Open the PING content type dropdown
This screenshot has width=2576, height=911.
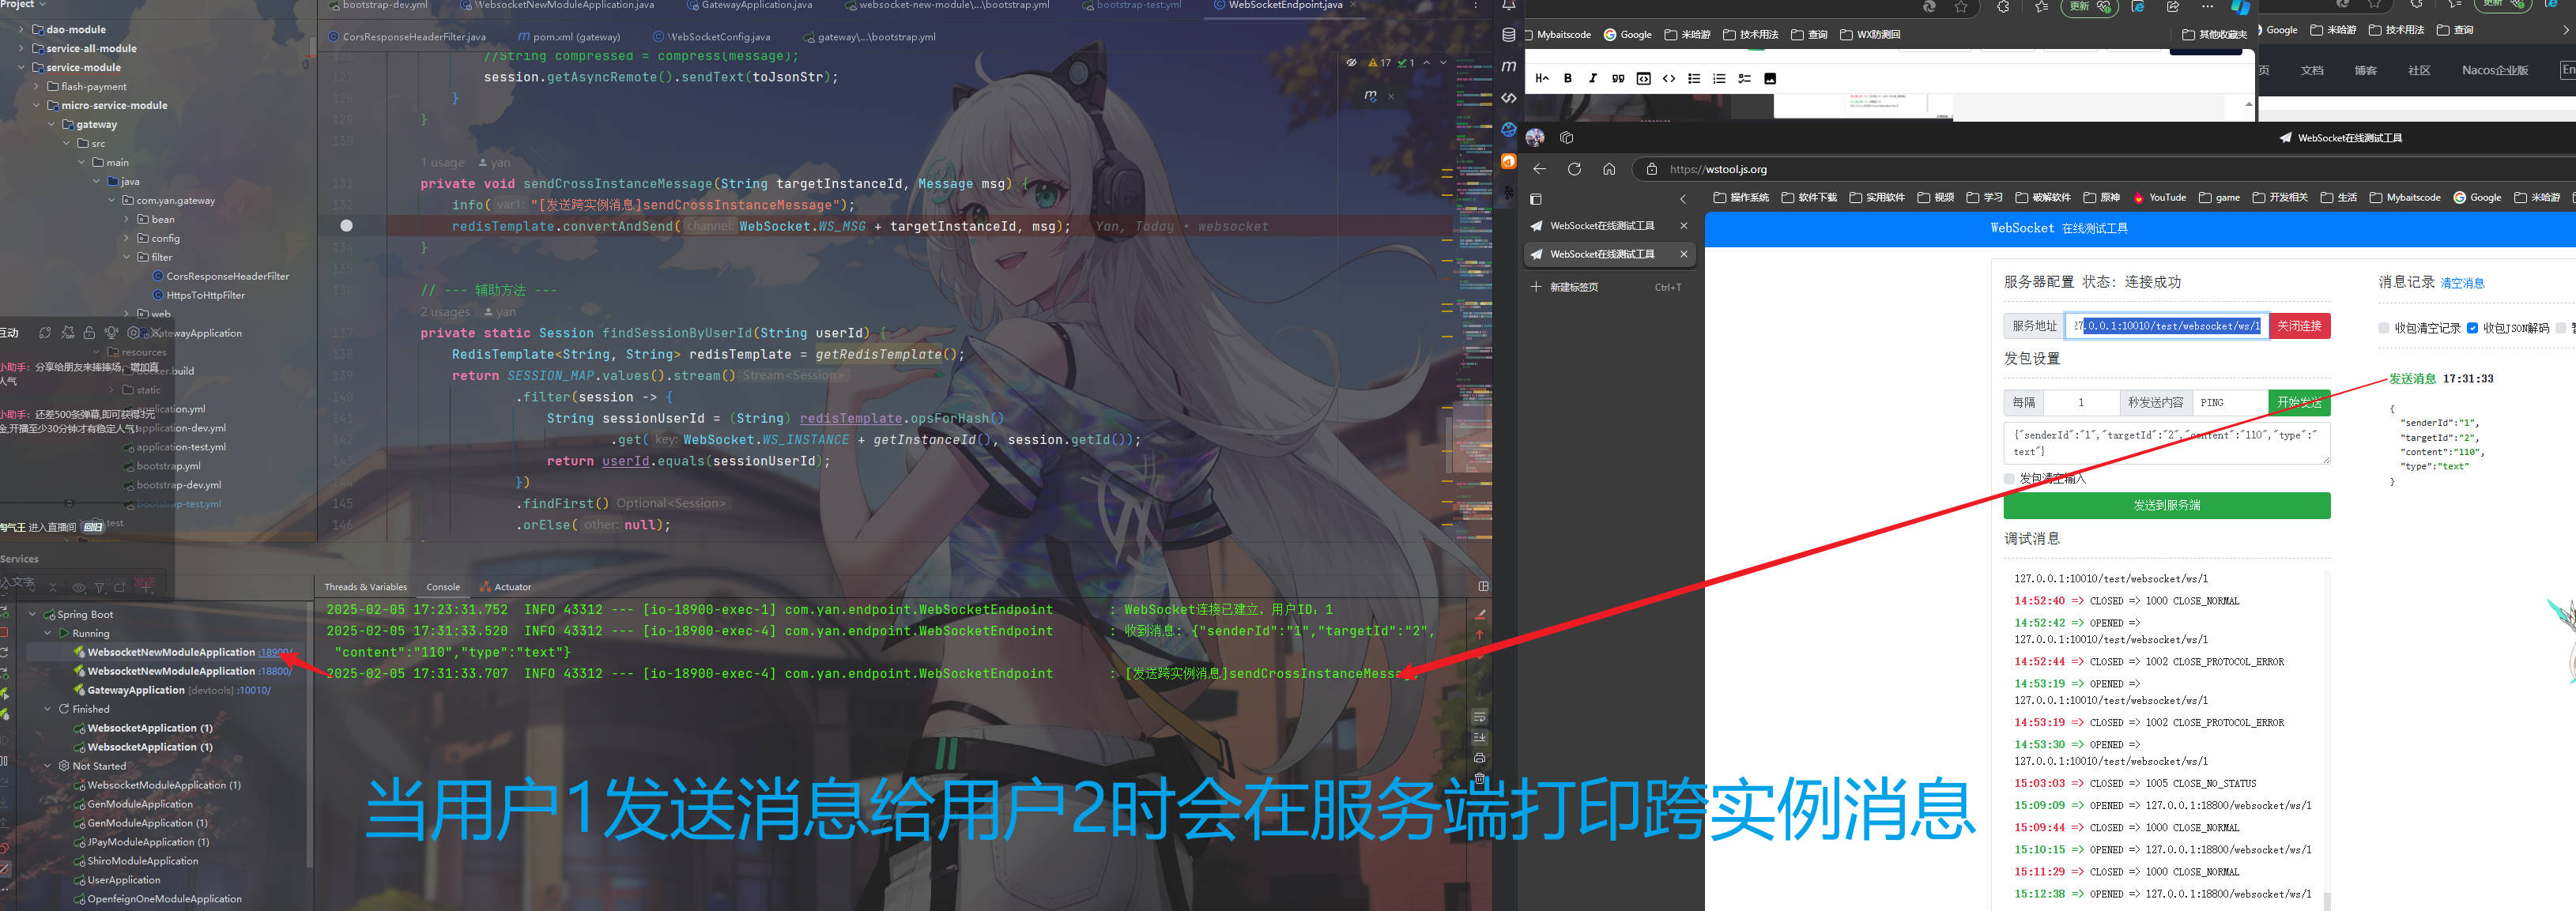pyautogui.click(x=2228, y=402)
